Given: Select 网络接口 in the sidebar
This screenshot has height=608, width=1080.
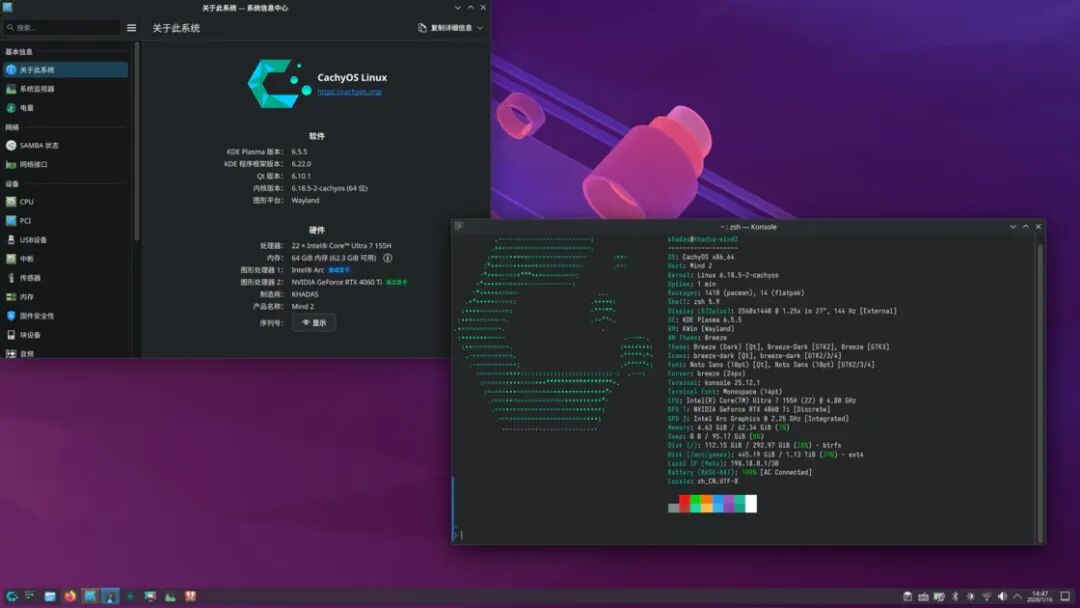Looking at the screenshot, I should pos(65,165).
